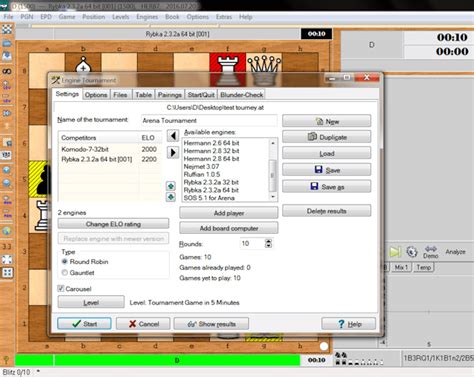Screen dimensions: 474x377
Task: Click the lower magnifier icon in the left toolbar
Action: point(7,183)
